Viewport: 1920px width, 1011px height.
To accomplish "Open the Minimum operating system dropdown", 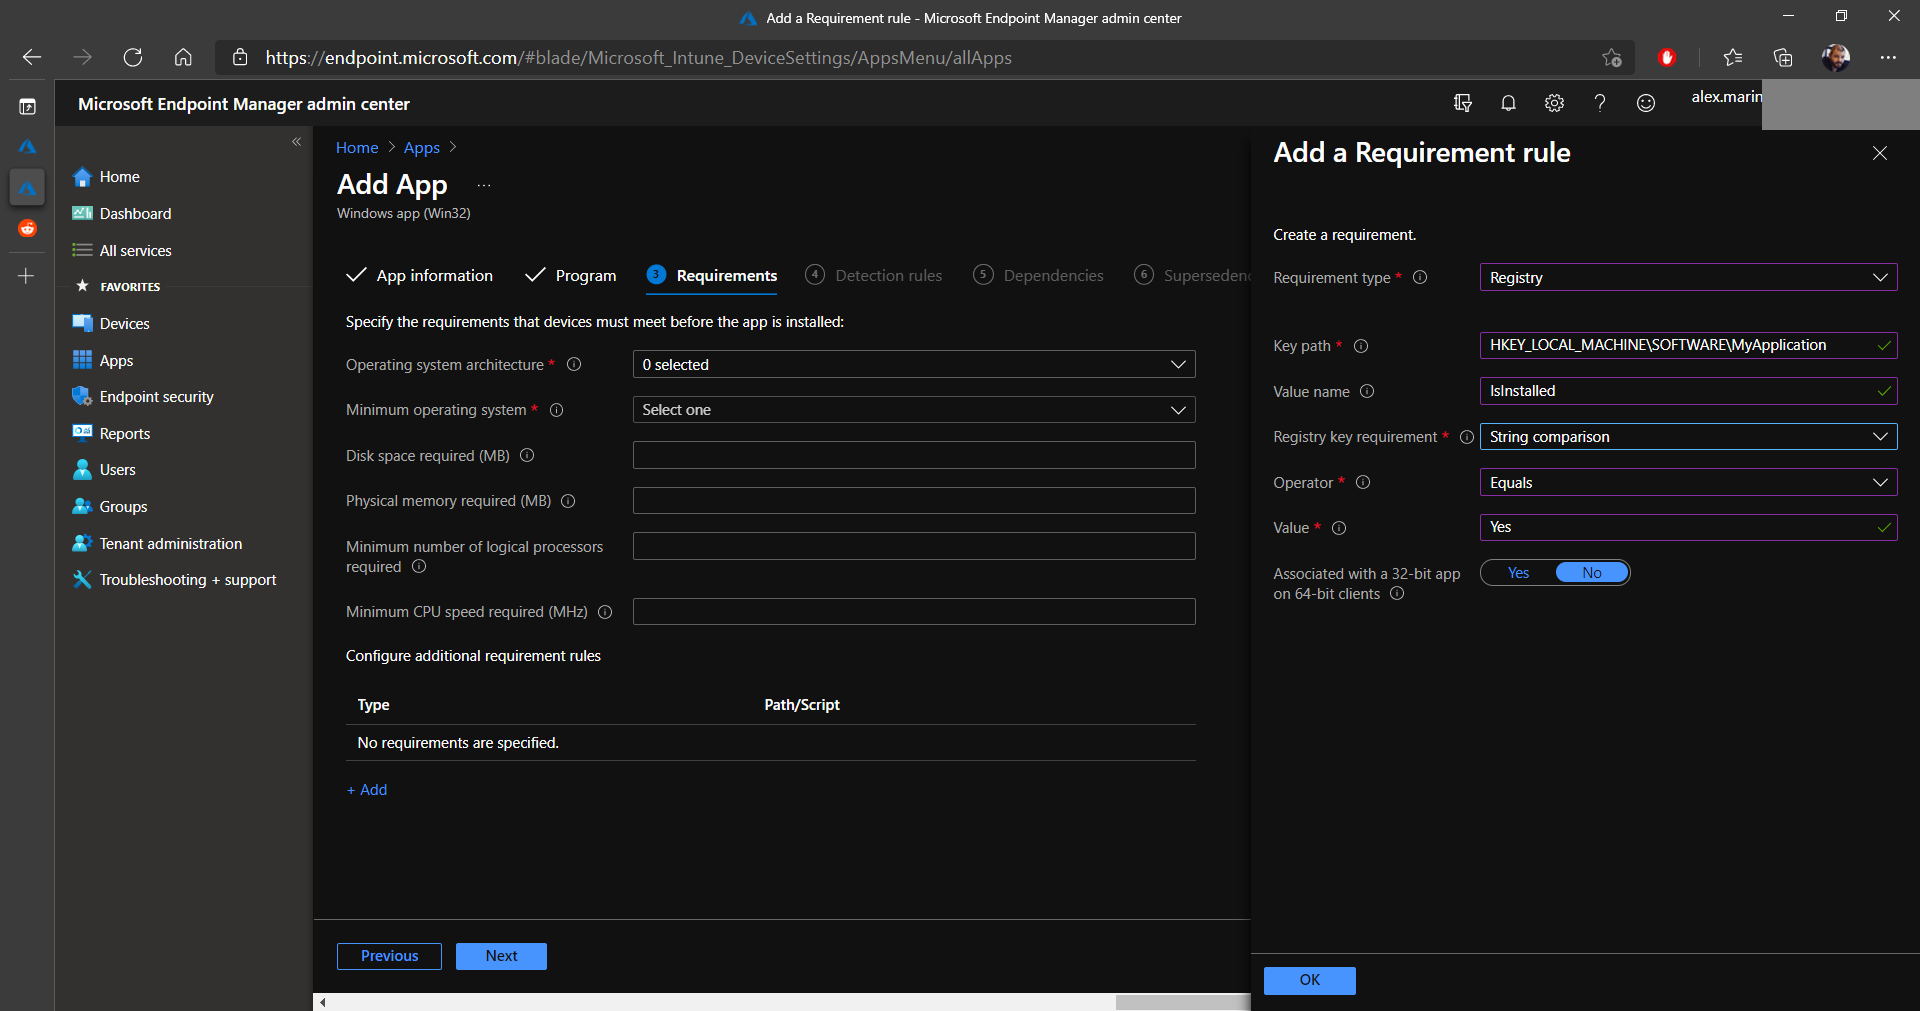I will pyautogui.click(x=913, y=410).
